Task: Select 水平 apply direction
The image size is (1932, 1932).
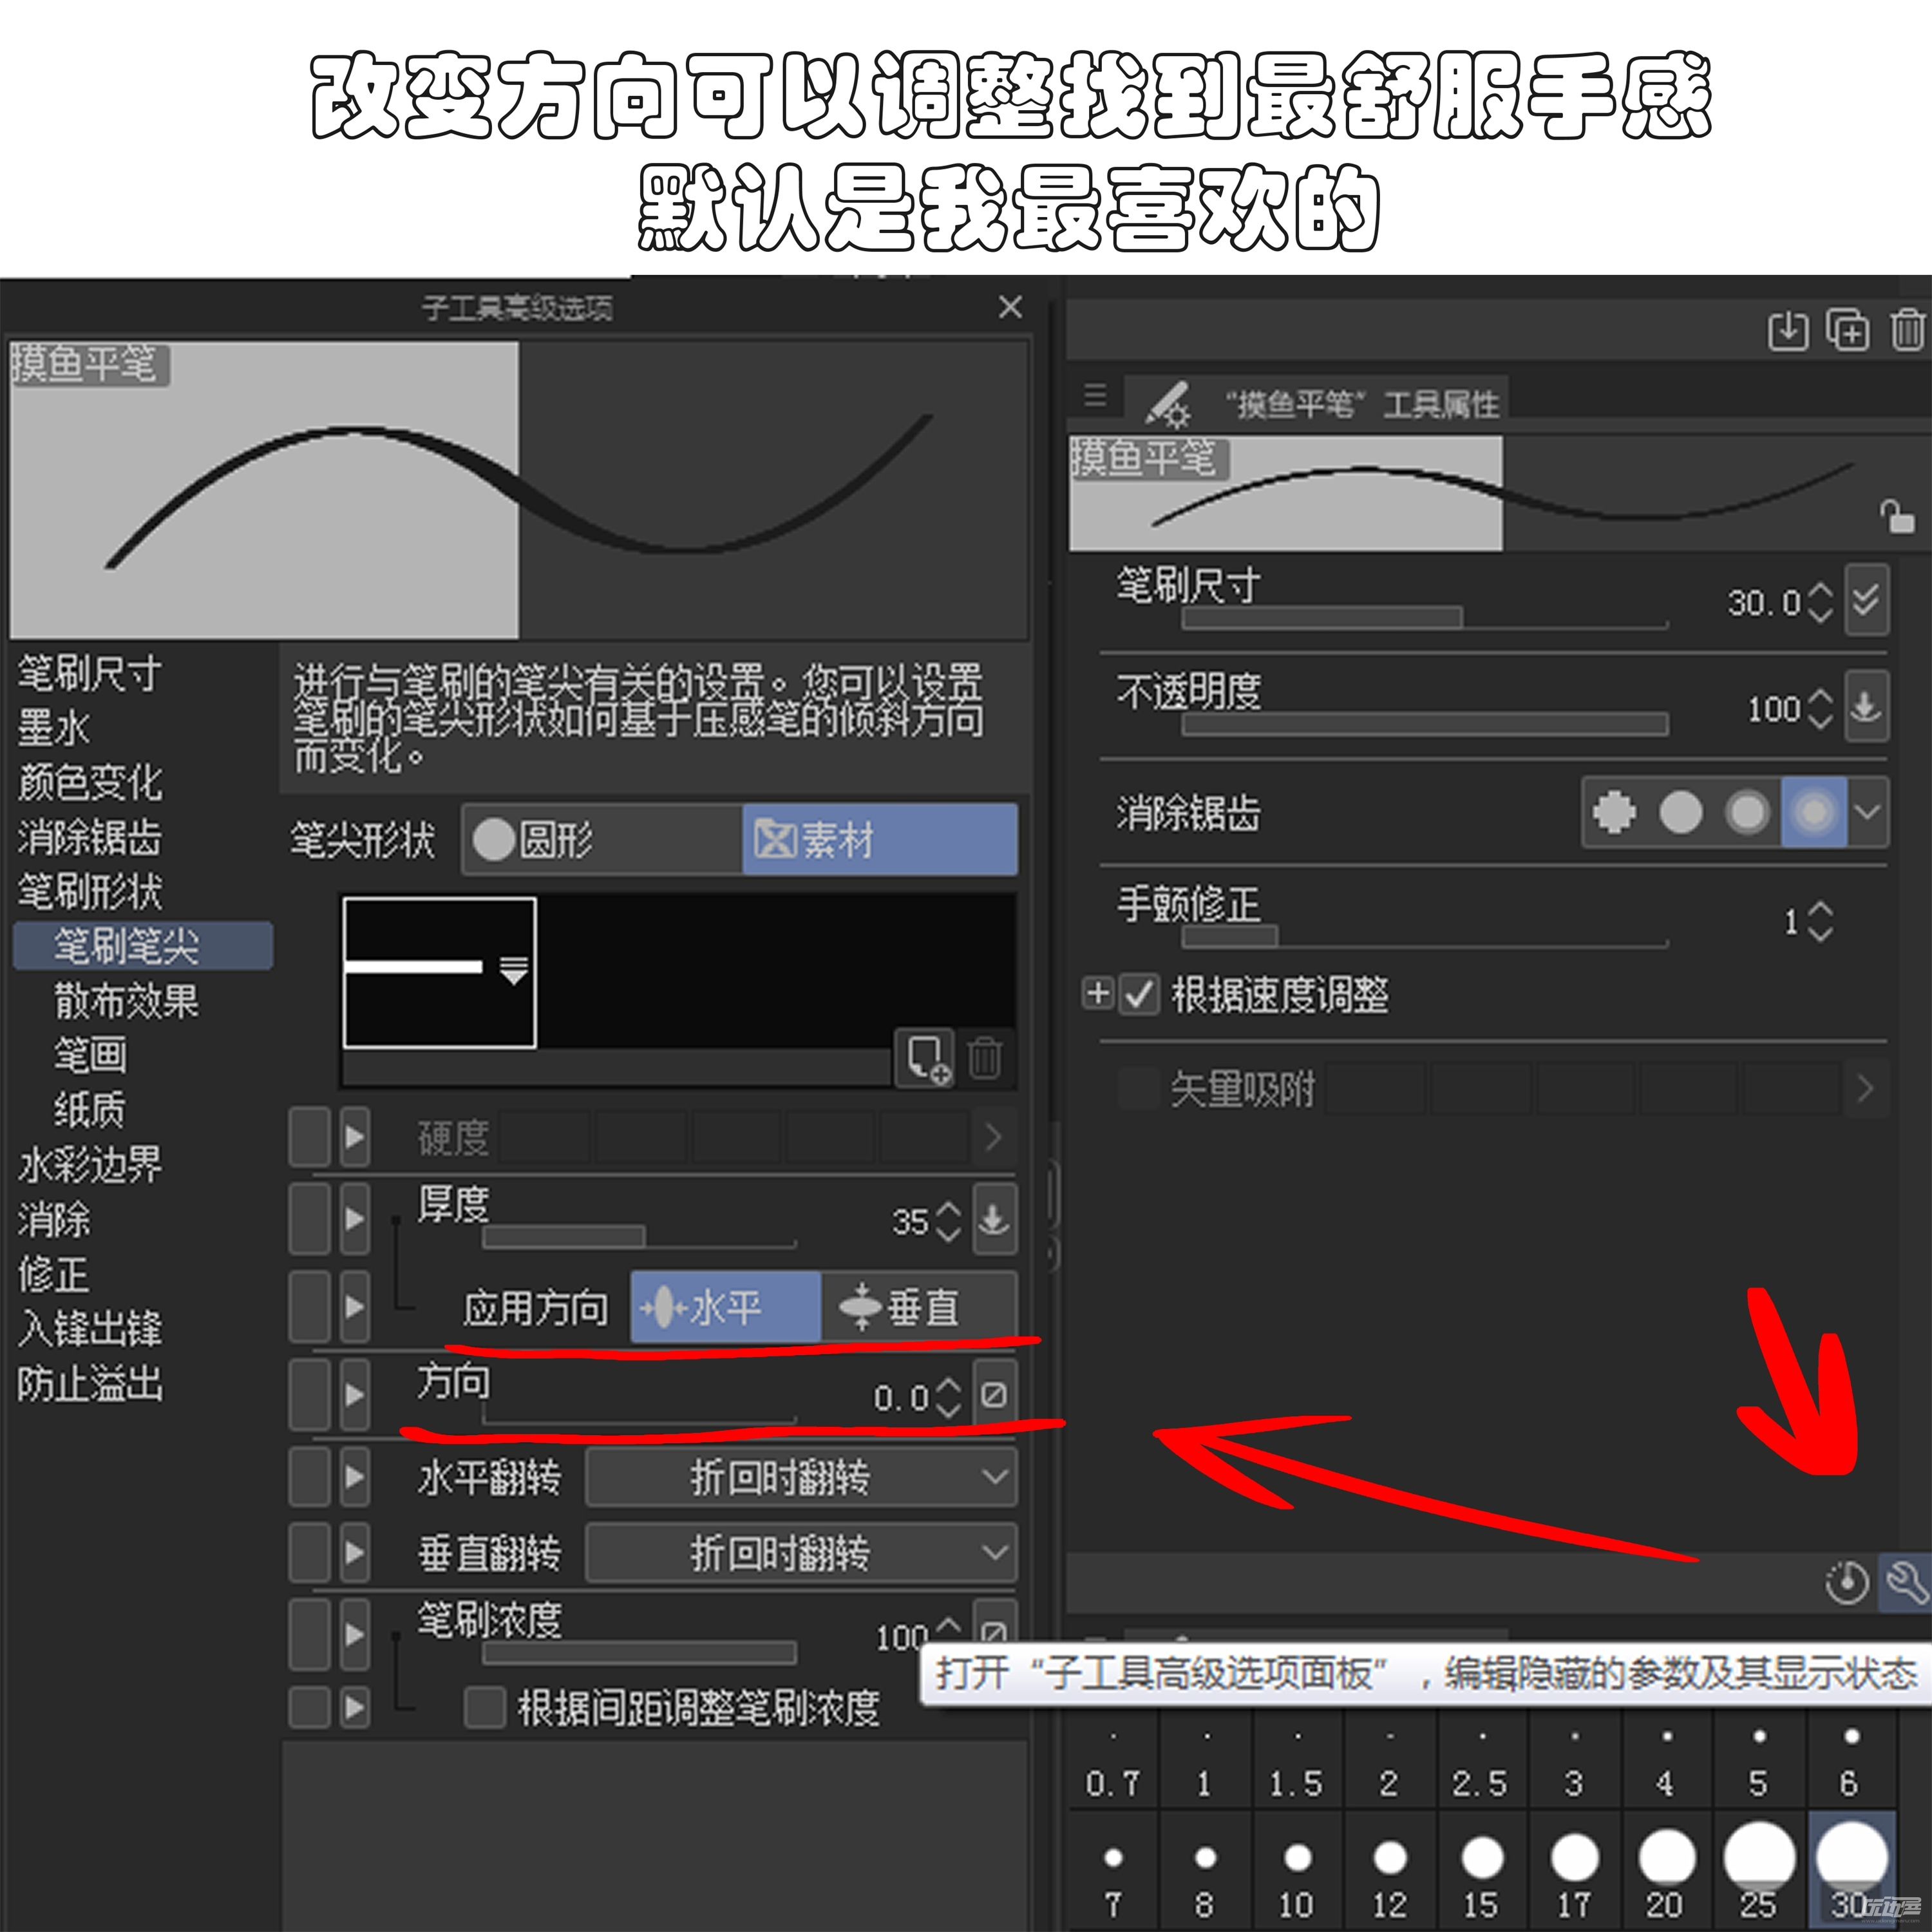Action: tap(726, 1307)
